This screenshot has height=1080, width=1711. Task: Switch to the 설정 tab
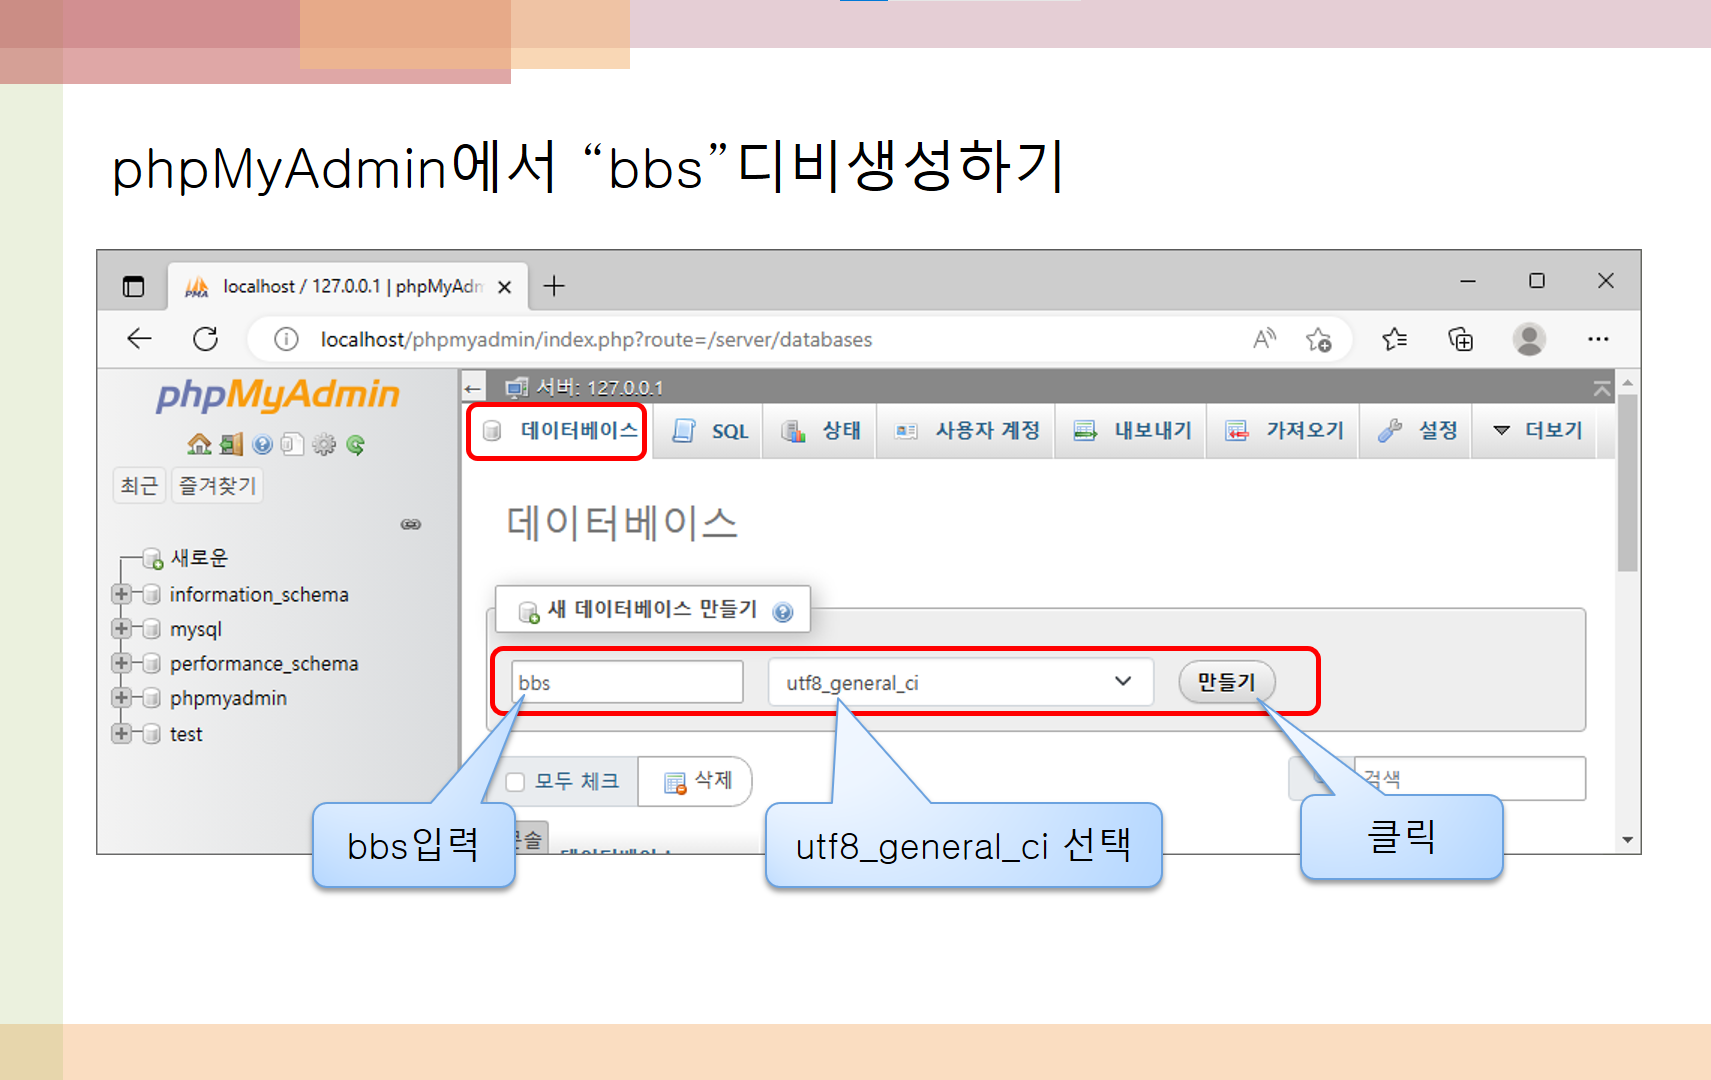click(1416, 431)
